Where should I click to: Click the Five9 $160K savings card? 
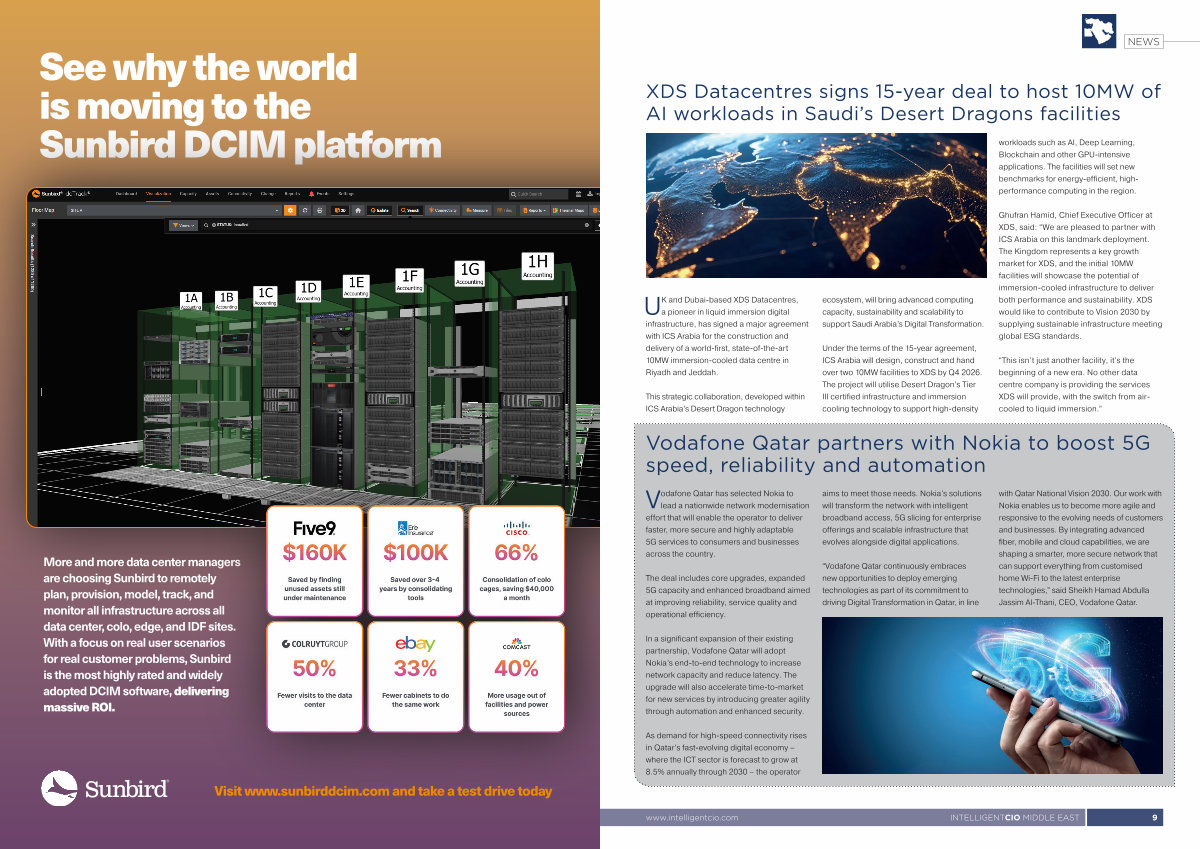(314, 560)
